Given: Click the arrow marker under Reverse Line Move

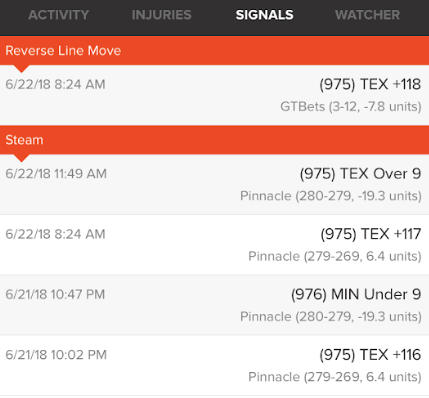Looking at the screenshot, I should tap(22, 69).
